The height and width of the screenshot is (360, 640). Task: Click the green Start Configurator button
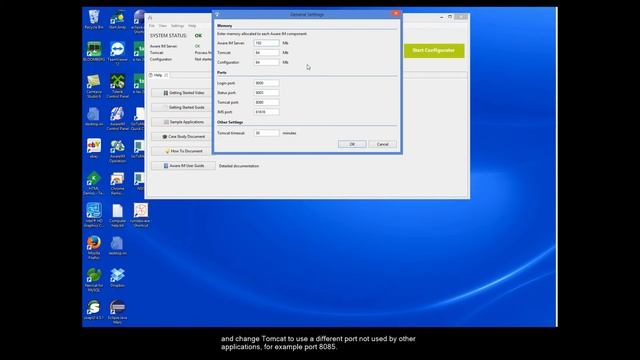pyautogui.click(x=434, y=51)
